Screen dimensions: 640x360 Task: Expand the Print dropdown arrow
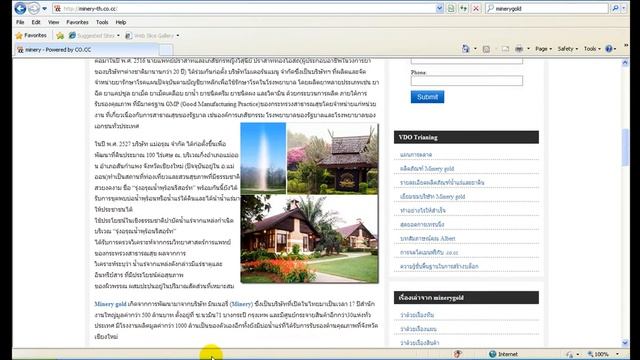pos(528,49)
